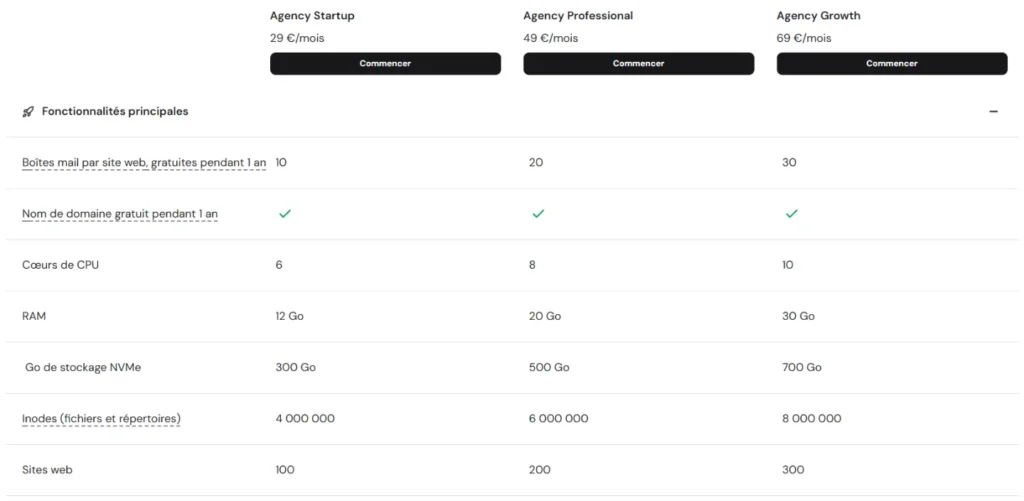Screen dimensions: 1024x501
Task: Choose Agency Growth by clicking Commencer
Action: 892,63
